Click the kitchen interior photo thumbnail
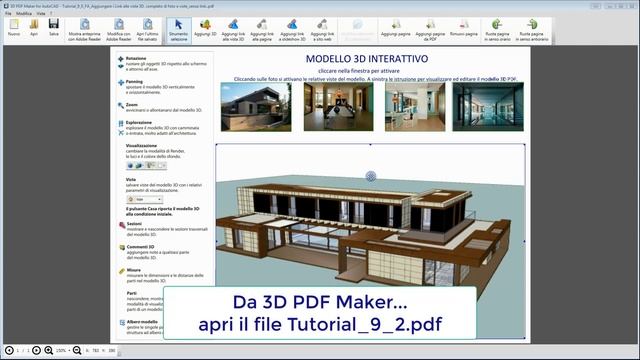This screenshot has height=360, width=640. point(415,107)
